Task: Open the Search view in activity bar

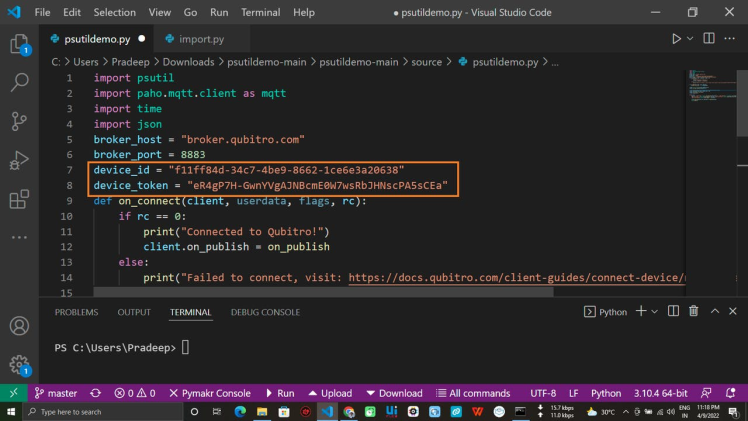Action: pos(18,84)
